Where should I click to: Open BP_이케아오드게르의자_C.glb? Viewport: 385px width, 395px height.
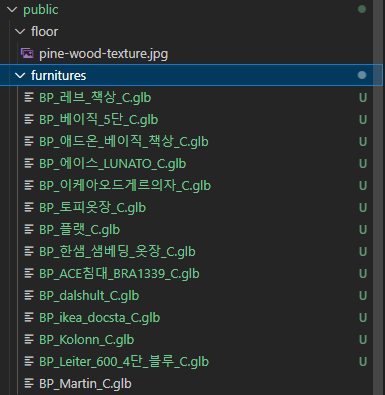pyautogui.click(x=125, y=186)
